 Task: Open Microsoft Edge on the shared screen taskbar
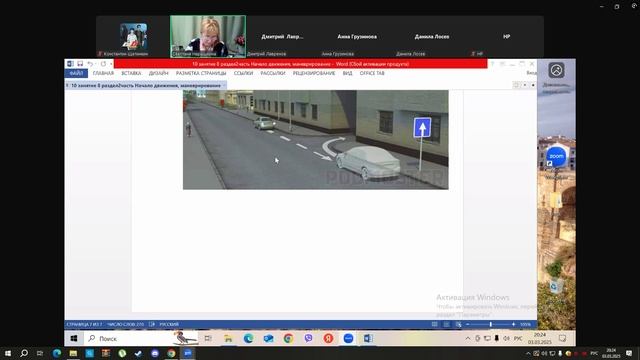[248, 338]
